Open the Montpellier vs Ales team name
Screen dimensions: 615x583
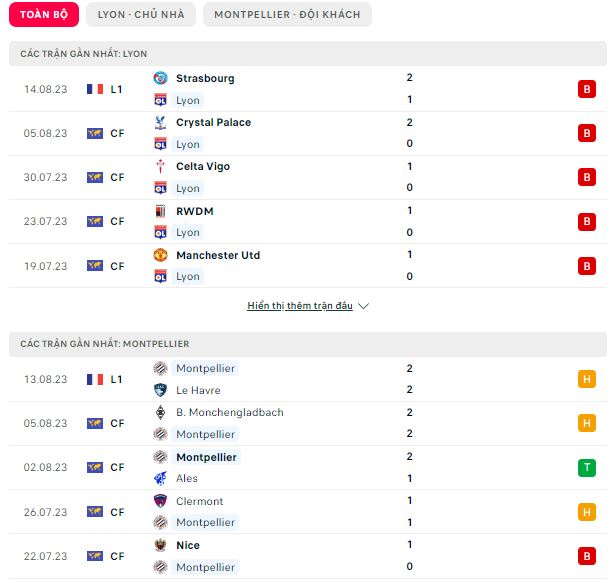206,457
